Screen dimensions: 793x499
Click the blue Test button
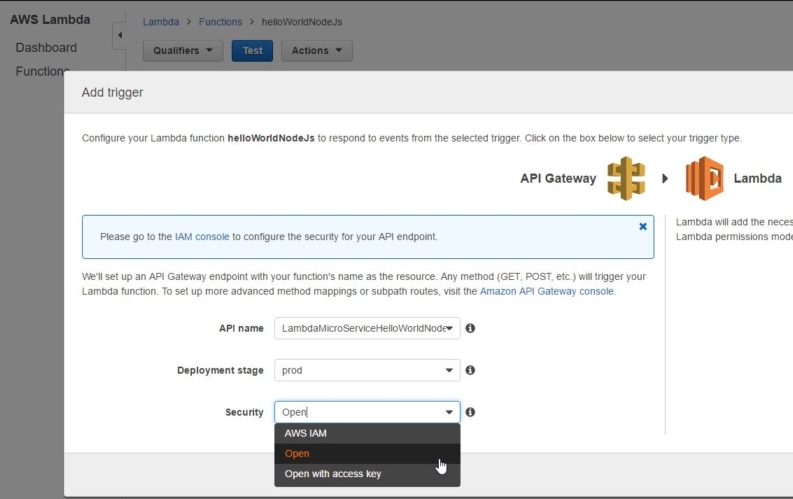[x=252, y=51]
